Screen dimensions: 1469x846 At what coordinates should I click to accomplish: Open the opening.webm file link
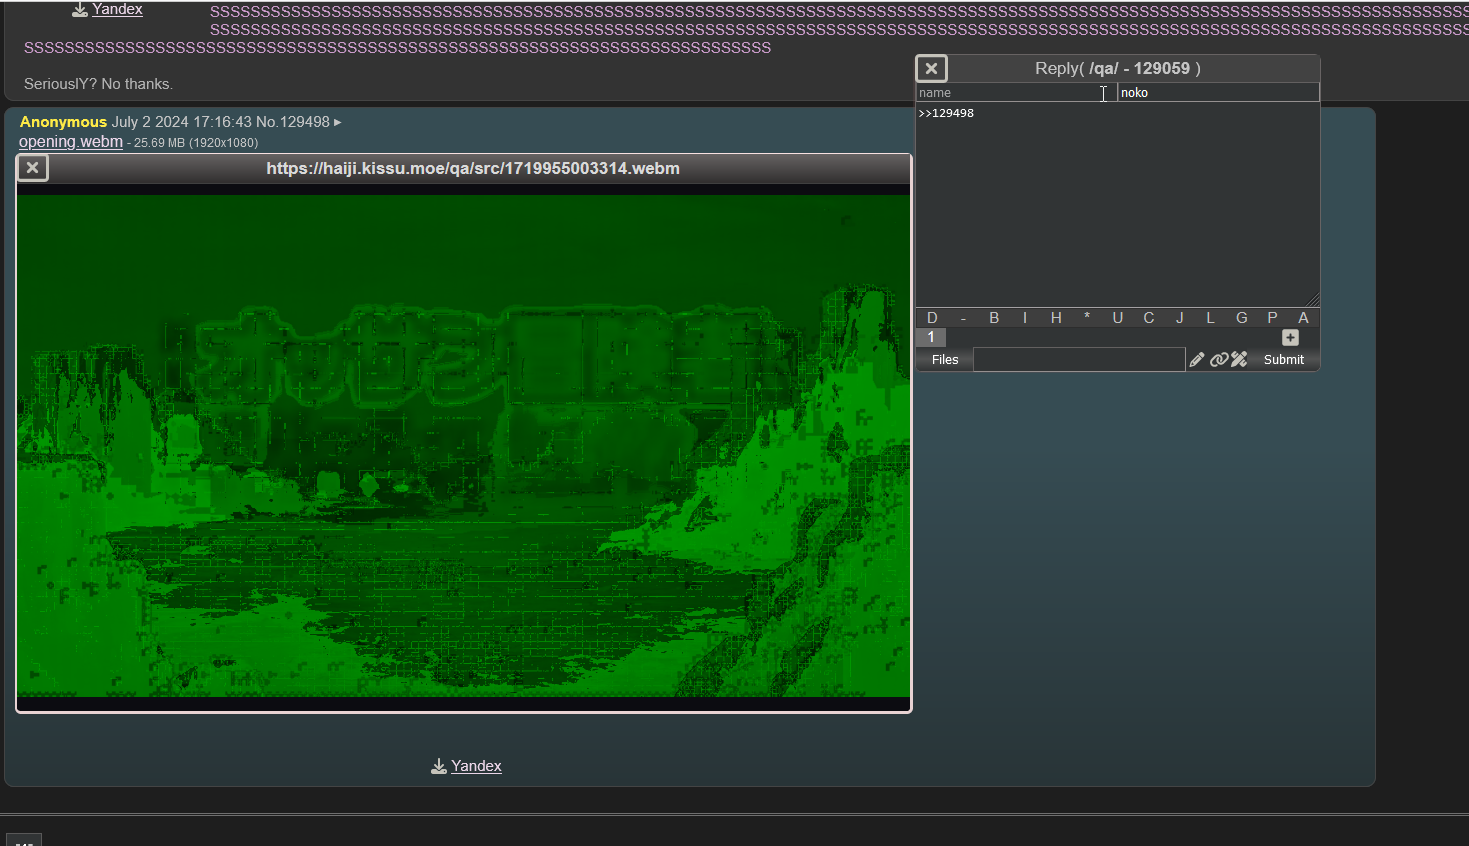(71, 142)
